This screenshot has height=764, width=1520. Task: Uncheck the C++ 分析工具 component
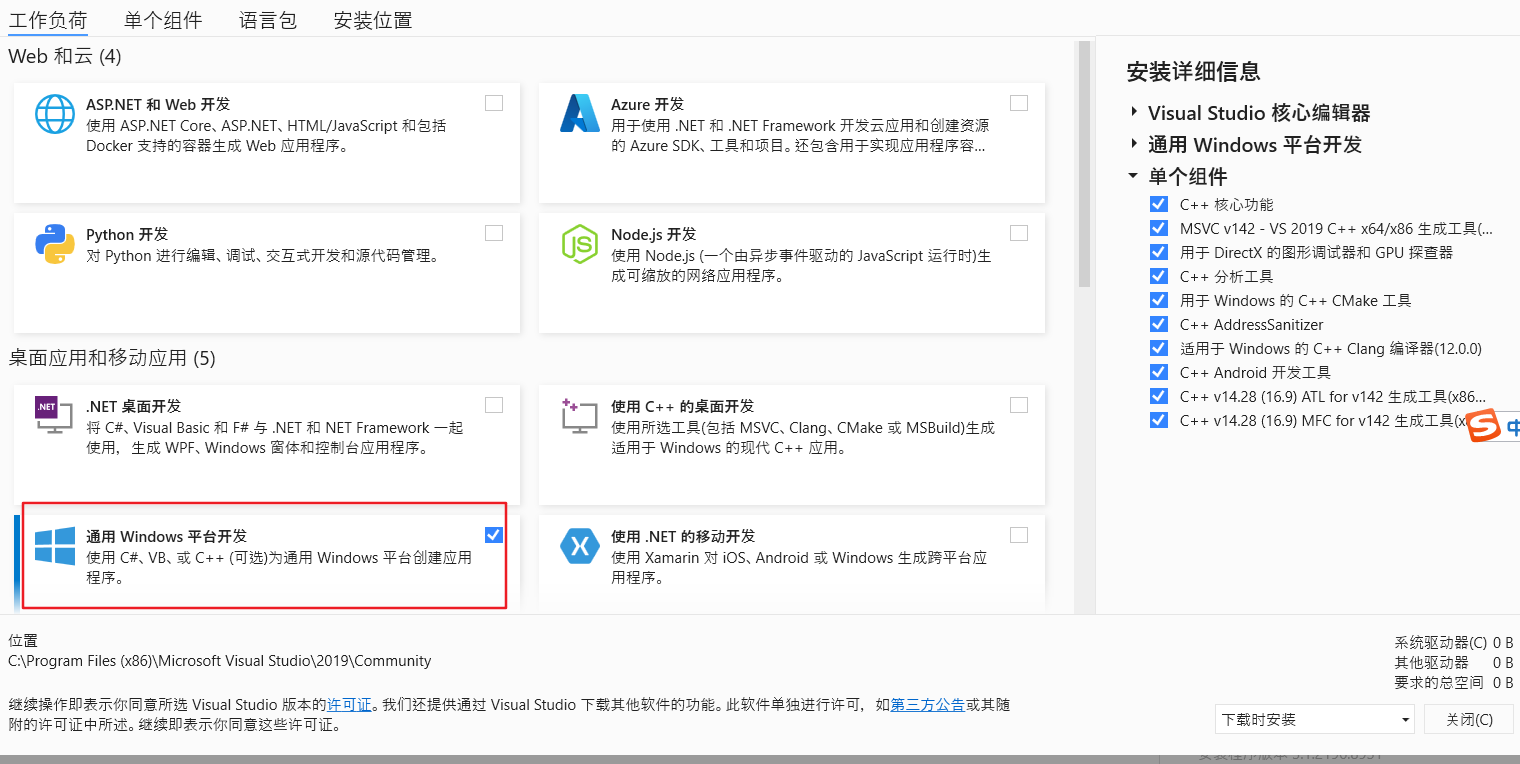pos(1159,276)
